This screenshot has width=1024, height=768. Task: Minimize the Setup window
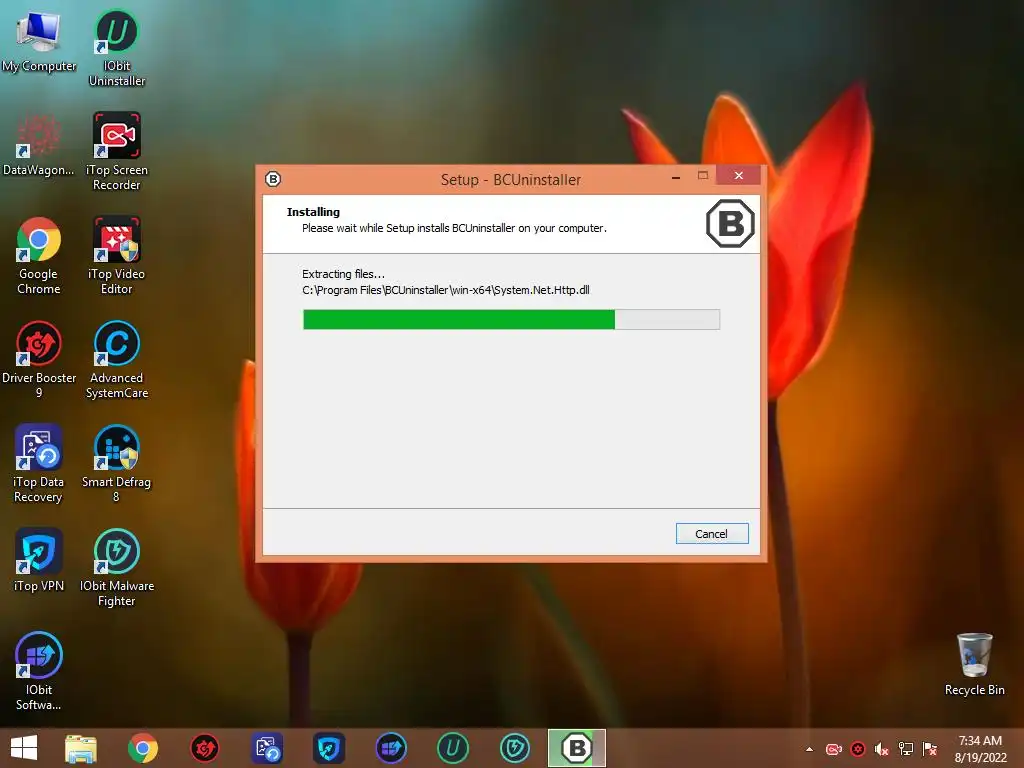coord(676,176)
